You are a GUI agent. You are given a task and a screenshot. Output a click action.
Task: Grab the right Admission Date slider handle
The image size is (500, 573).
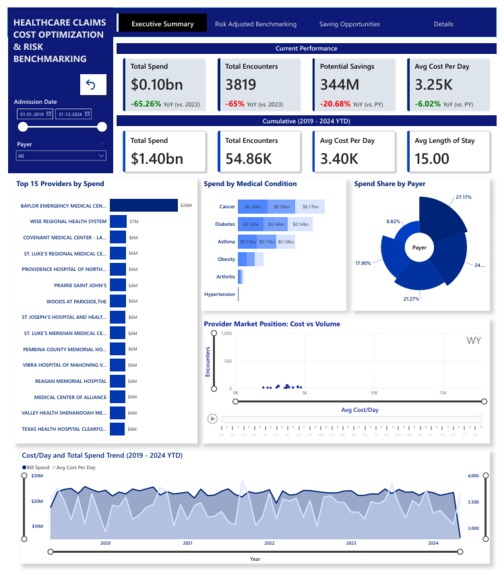tap(102, 127)
